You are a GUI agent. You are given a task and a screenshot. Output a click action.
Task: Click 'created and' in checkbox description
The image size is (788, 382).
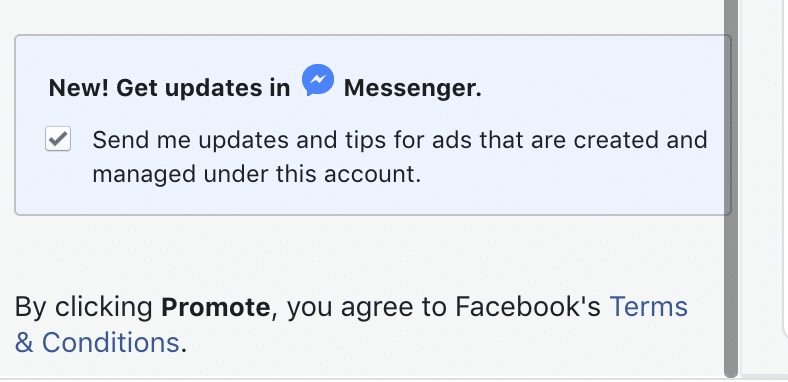[641, 140]
